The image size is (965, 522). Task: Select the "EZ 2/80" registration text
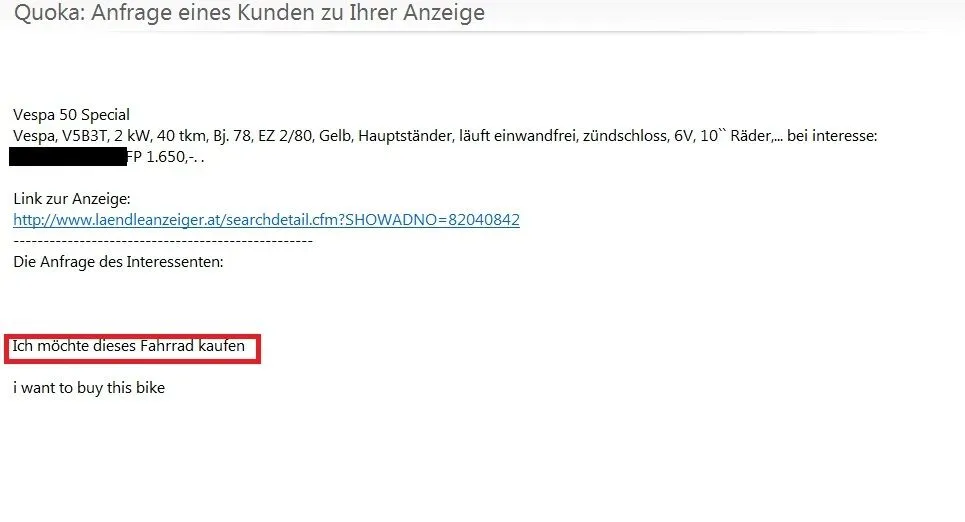point(284,136)
